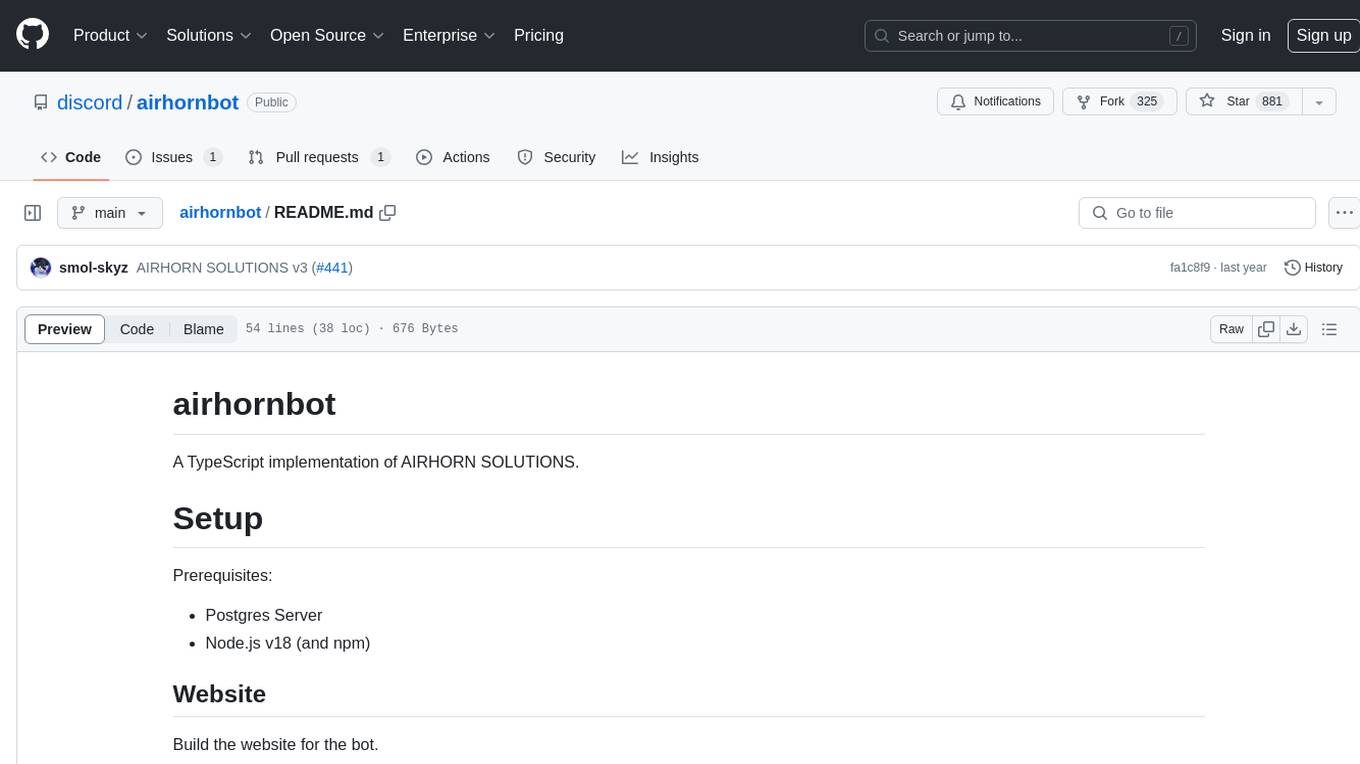Screen dimensions: 1360x764
Task: Click the Node.js v18 (and npm) list item
Action: pos(288,643)
